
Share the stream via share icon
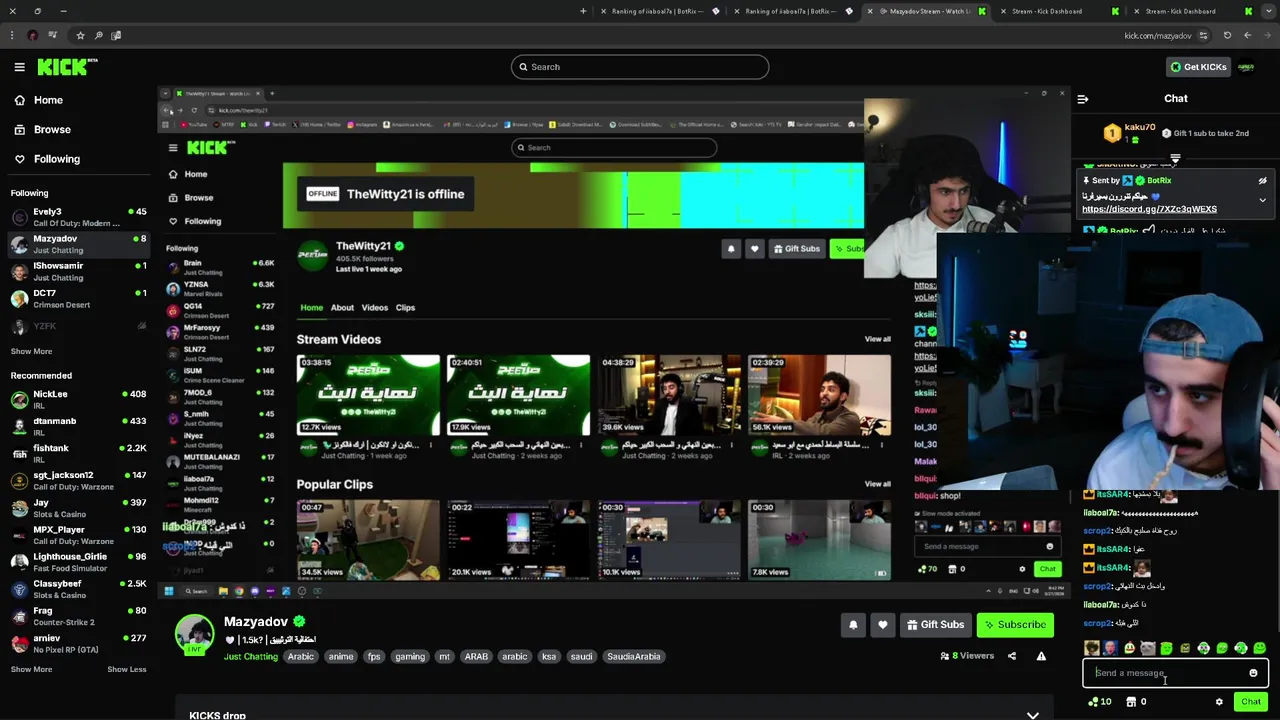[x=1011, y=656]
